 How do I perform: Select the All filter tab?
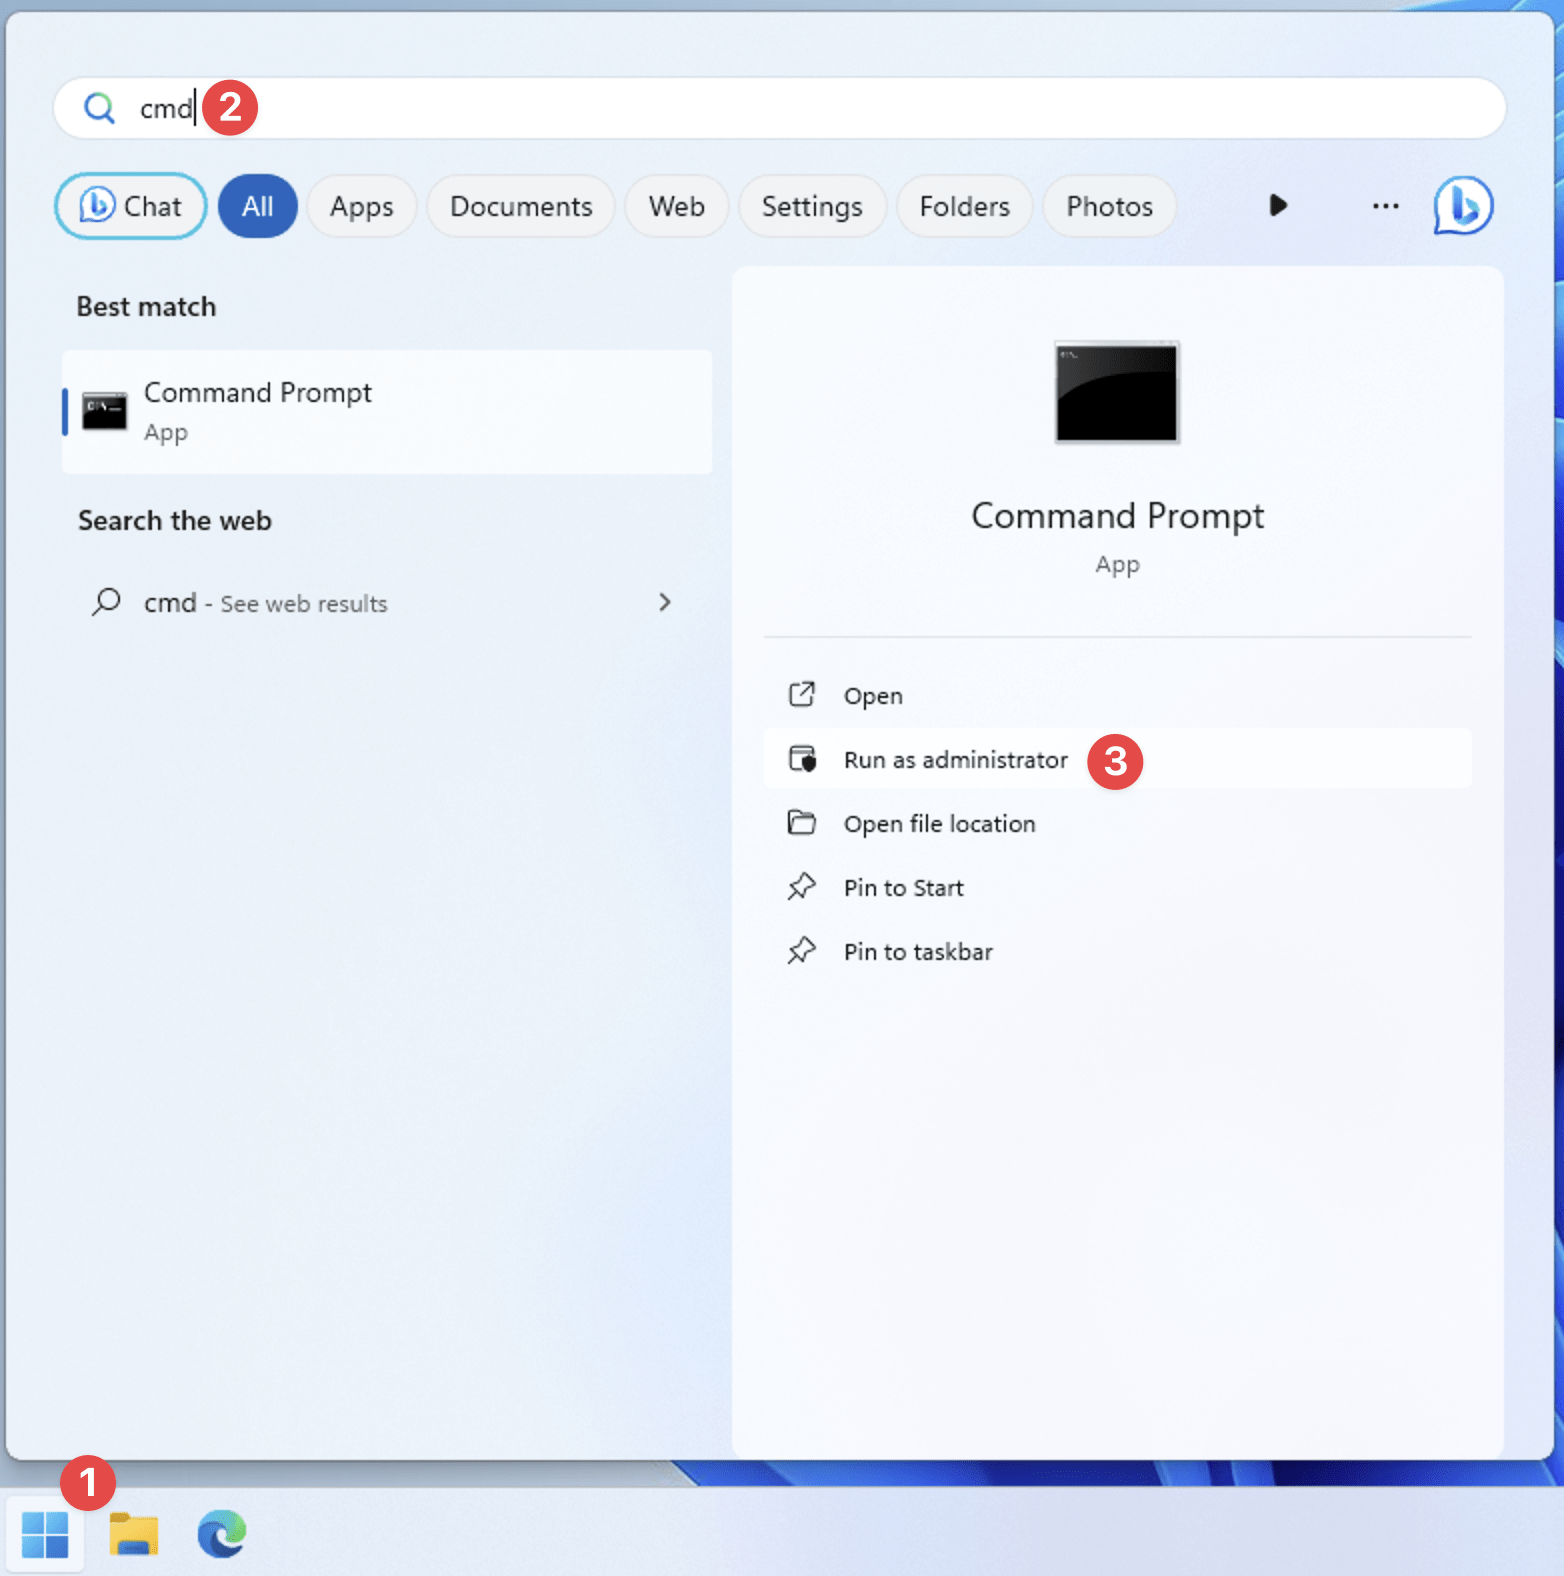pyautogui.click(x=258, y=206)
